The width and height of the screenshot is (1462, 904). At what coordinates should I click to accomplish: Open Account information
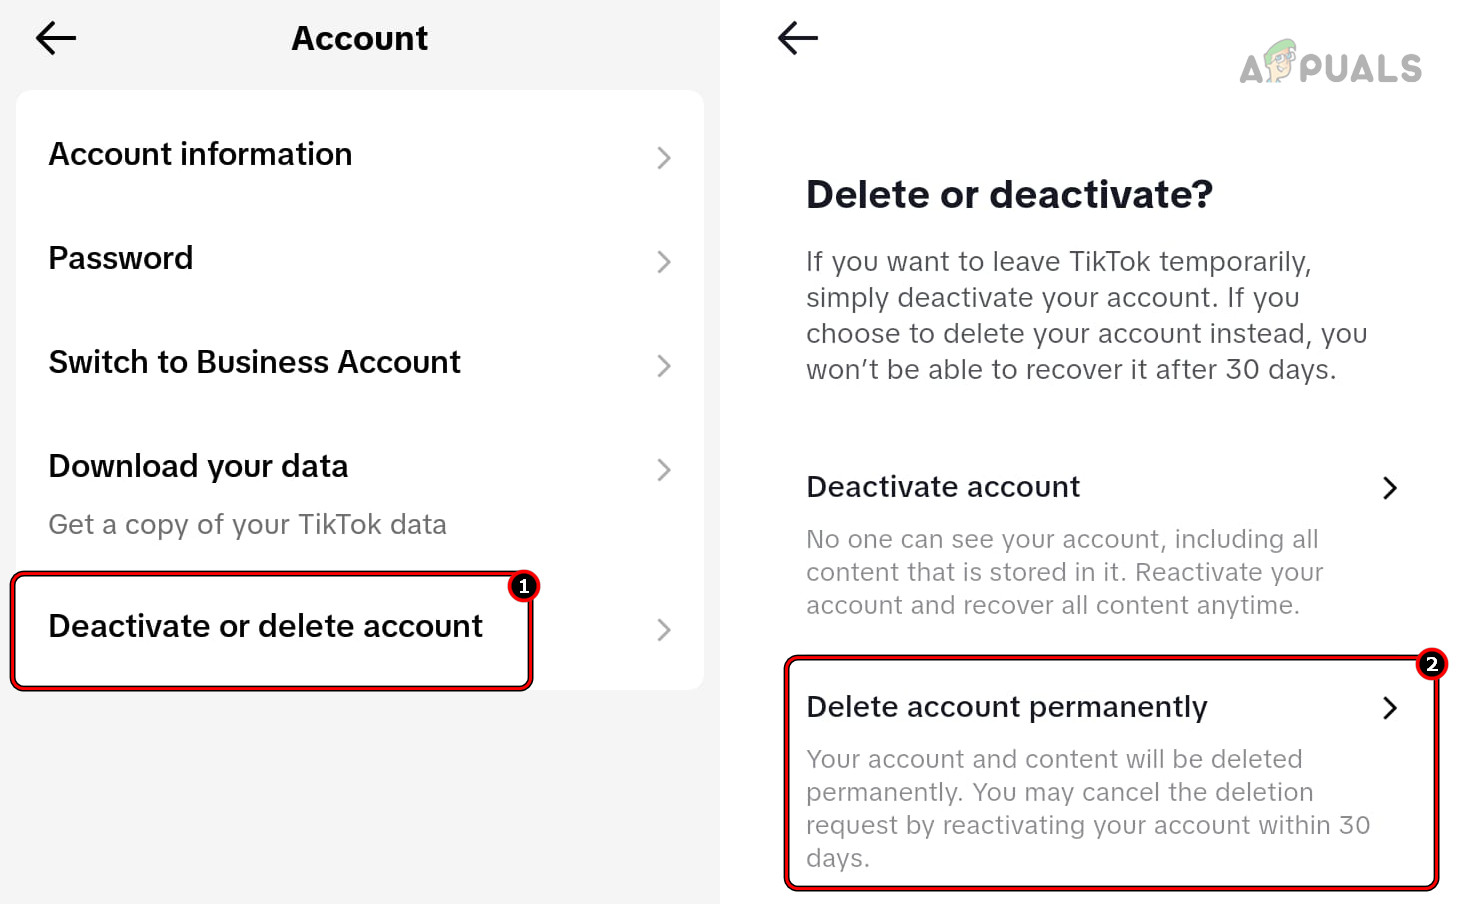click(x=200, y=155)
